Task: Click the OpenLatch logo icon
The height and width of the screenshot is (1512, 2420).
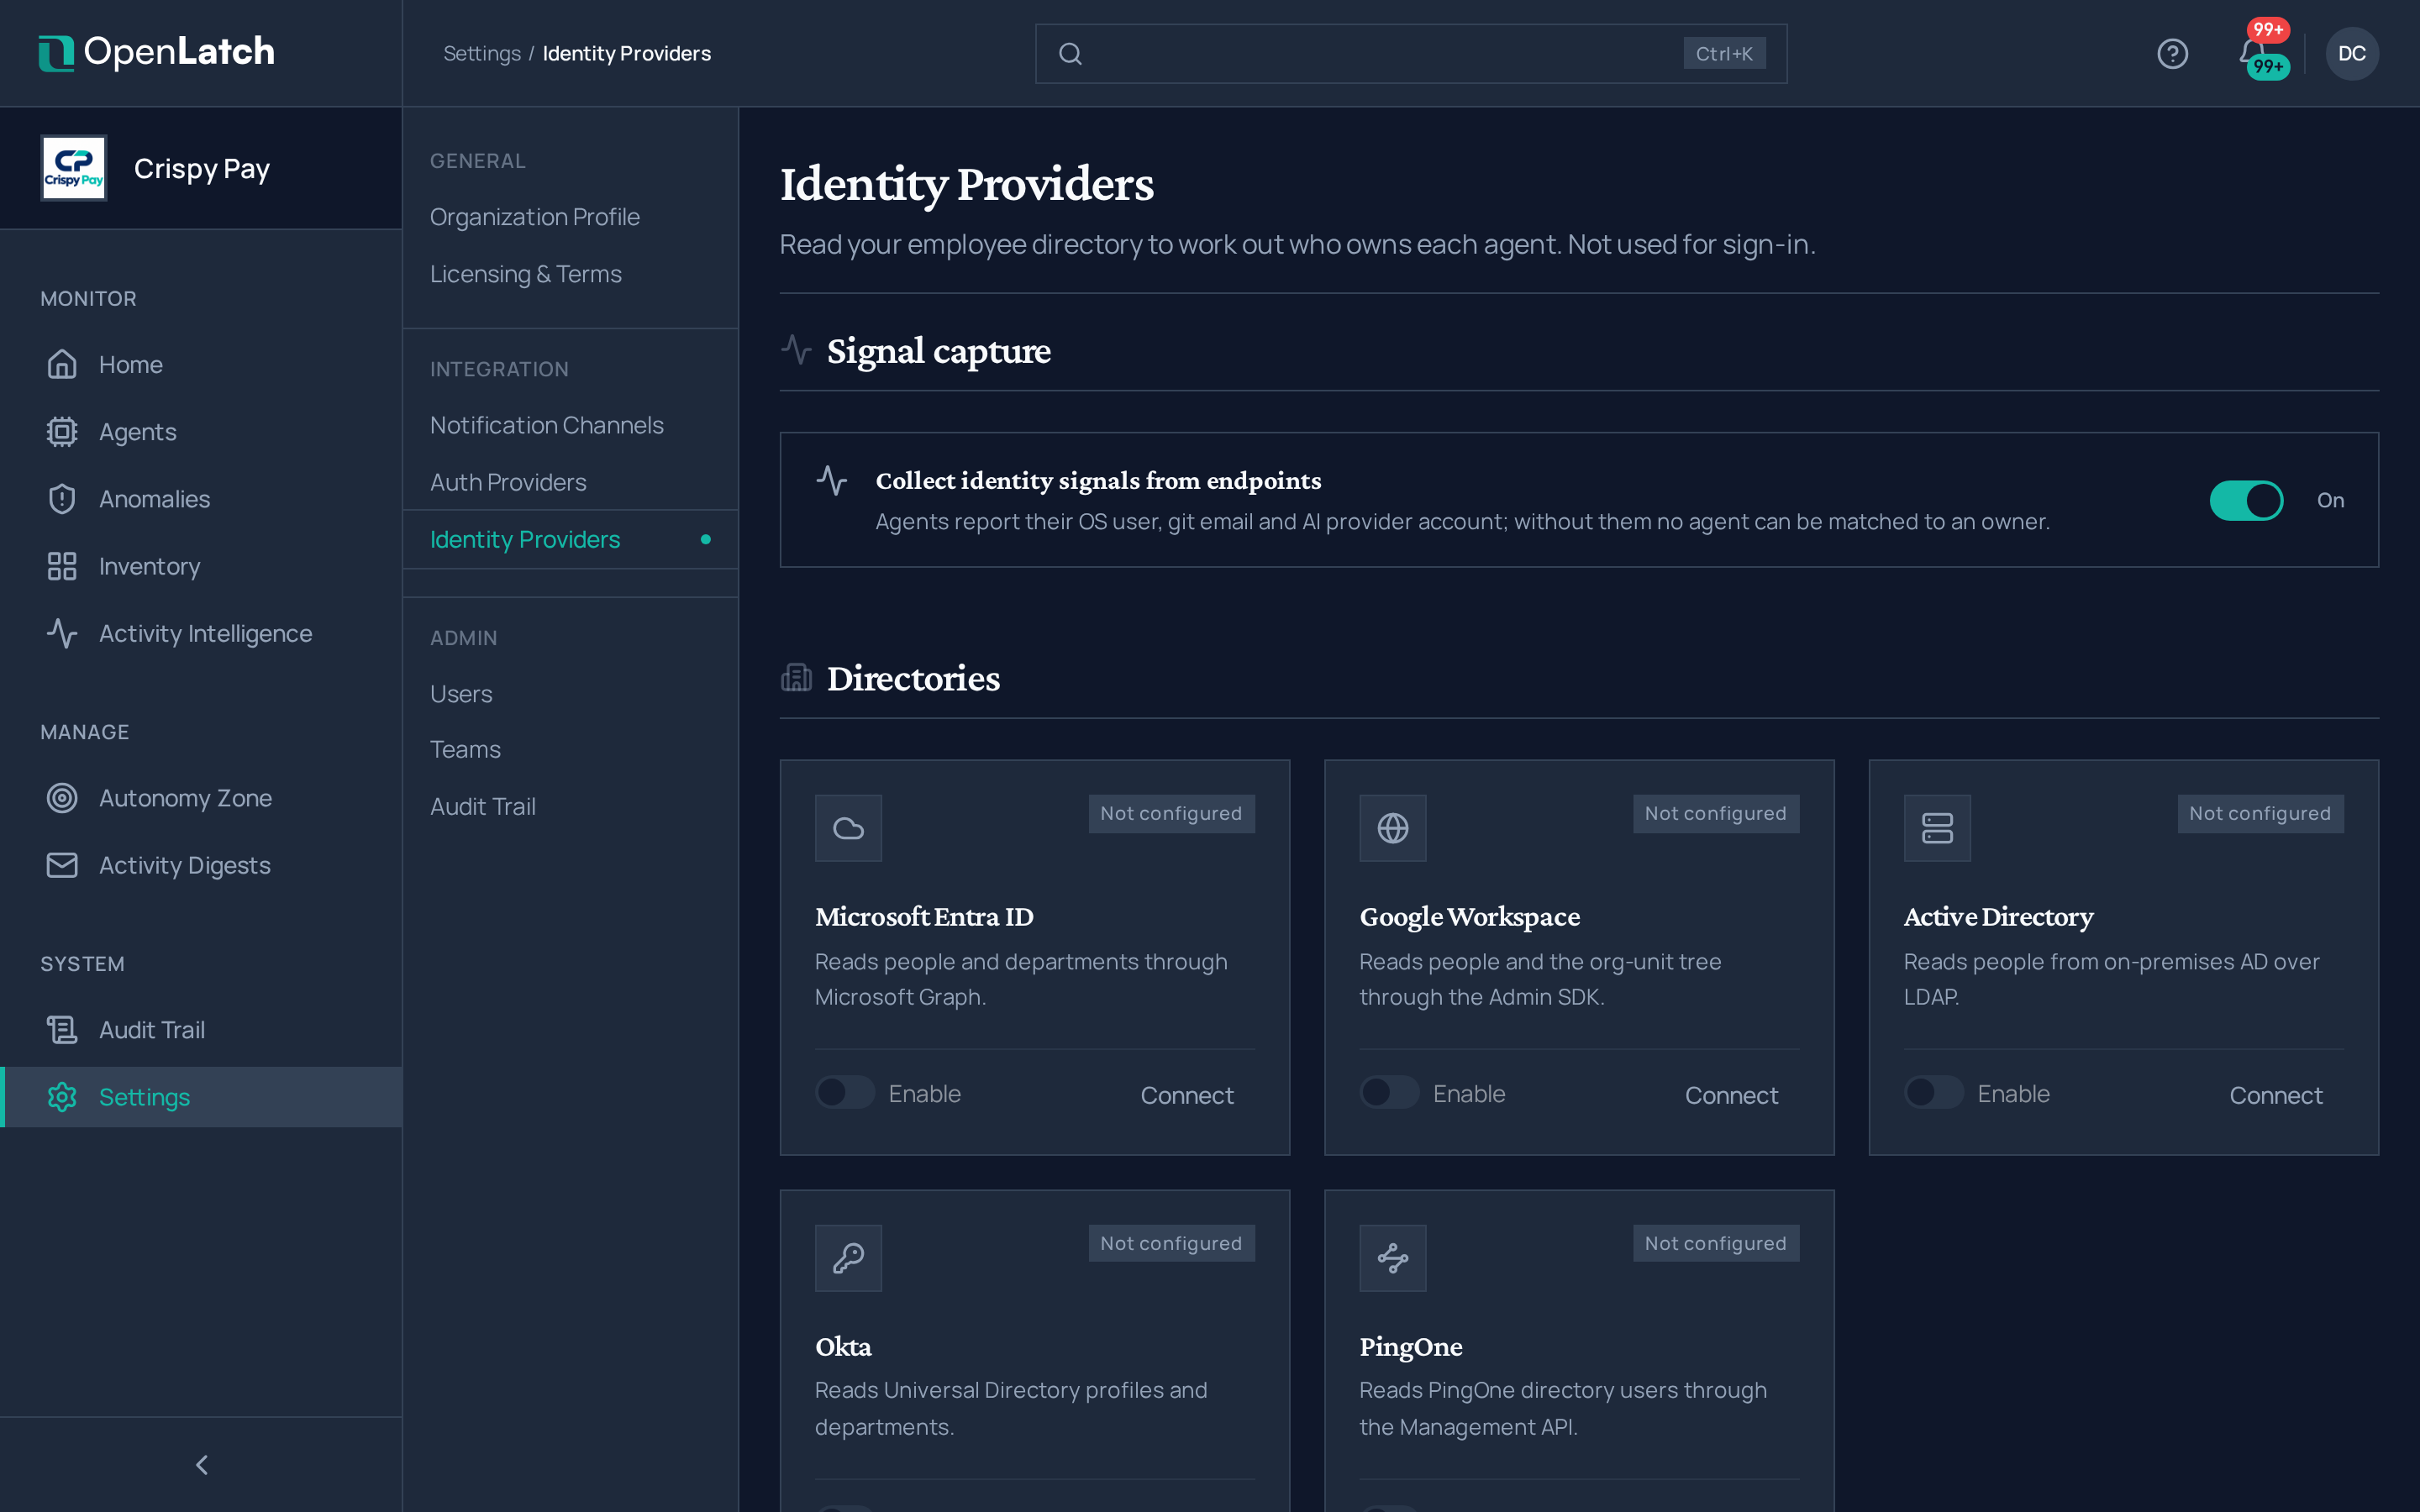Action: [x=56, y=53]
